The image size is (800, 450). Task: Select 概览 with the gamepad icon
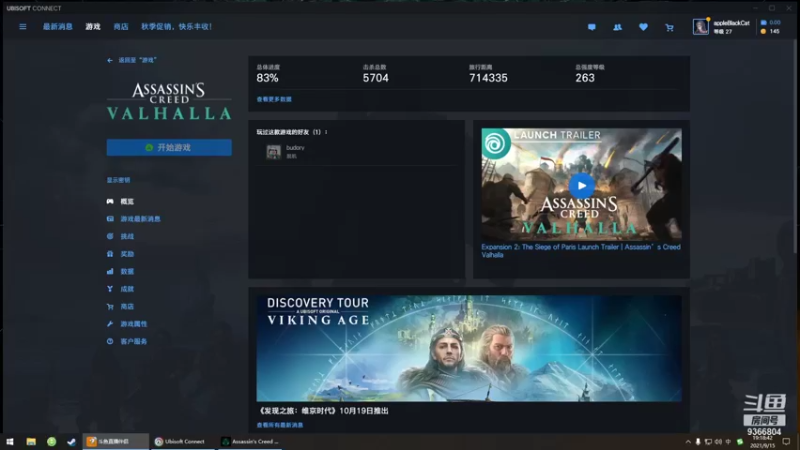point(120,202)
